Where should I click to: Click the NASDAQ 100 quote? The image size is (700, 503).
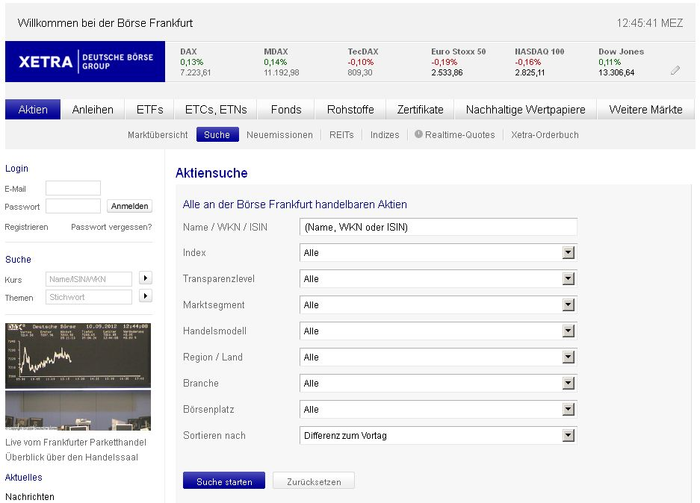[540, 62]
